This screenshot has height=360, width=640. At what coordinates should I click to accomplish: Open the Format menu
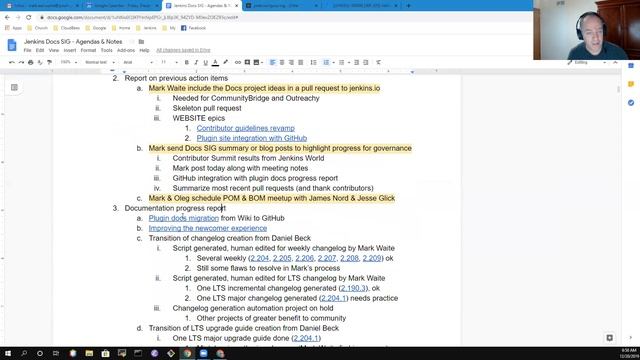pos(88,50)
